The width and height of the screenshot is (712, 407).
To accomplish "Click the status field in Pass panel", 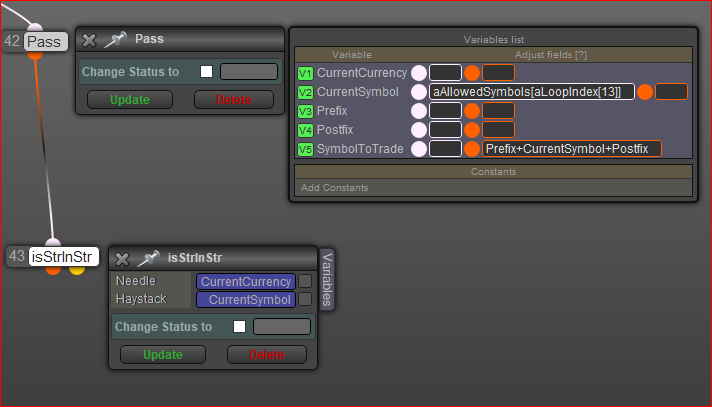I will point(249,71).
